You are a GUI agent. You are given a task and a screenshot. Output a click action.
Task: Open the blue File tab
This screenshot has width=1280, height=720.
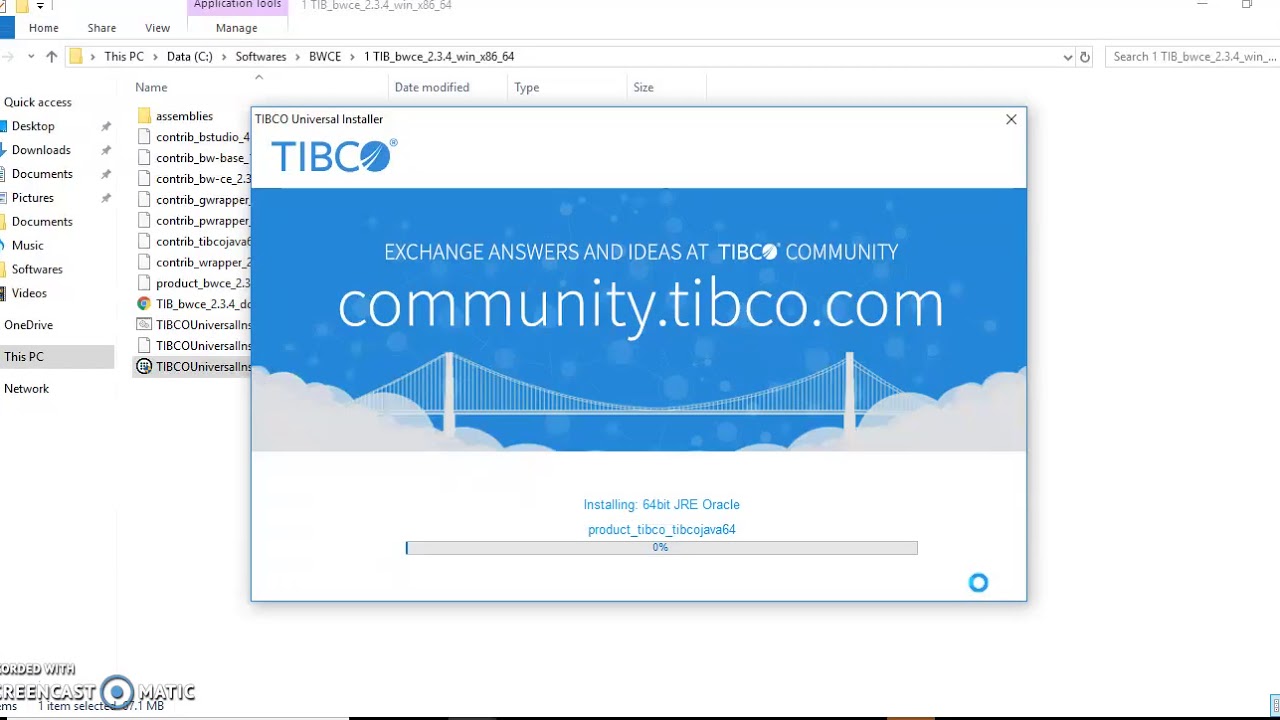(6, 28)
